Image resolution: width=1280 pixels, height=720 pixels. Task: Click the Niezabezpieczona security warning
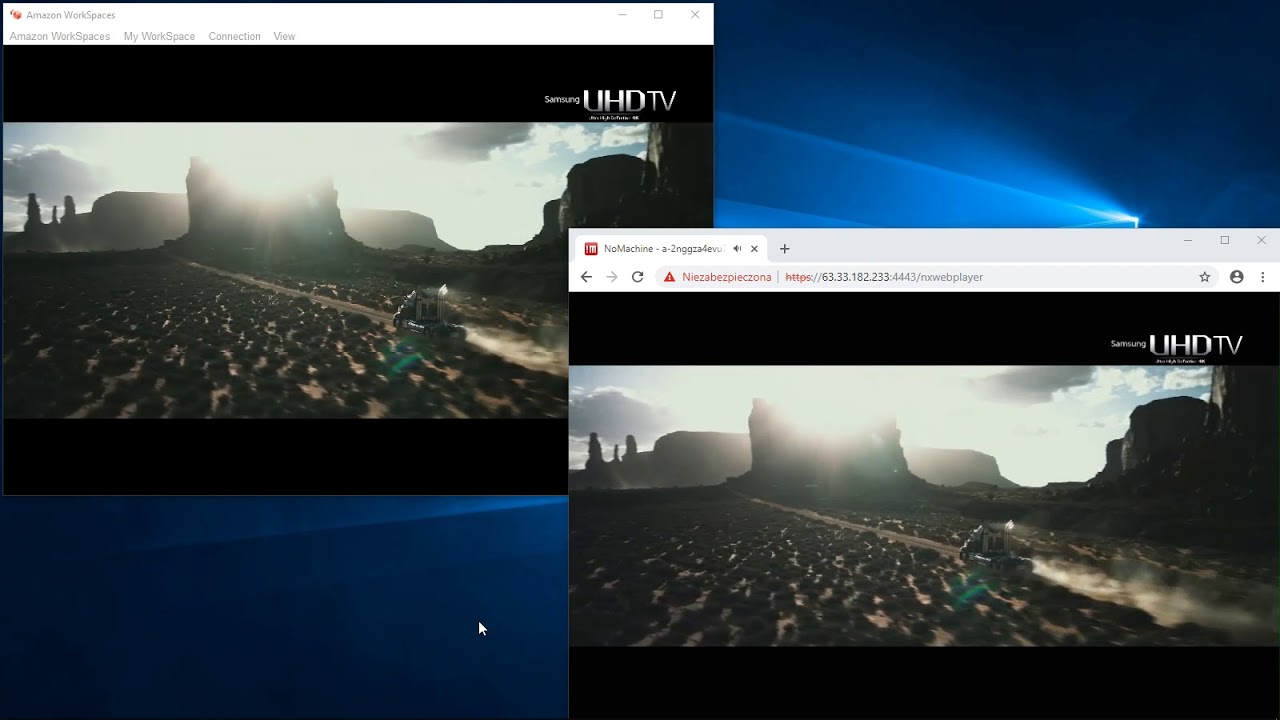717,277
